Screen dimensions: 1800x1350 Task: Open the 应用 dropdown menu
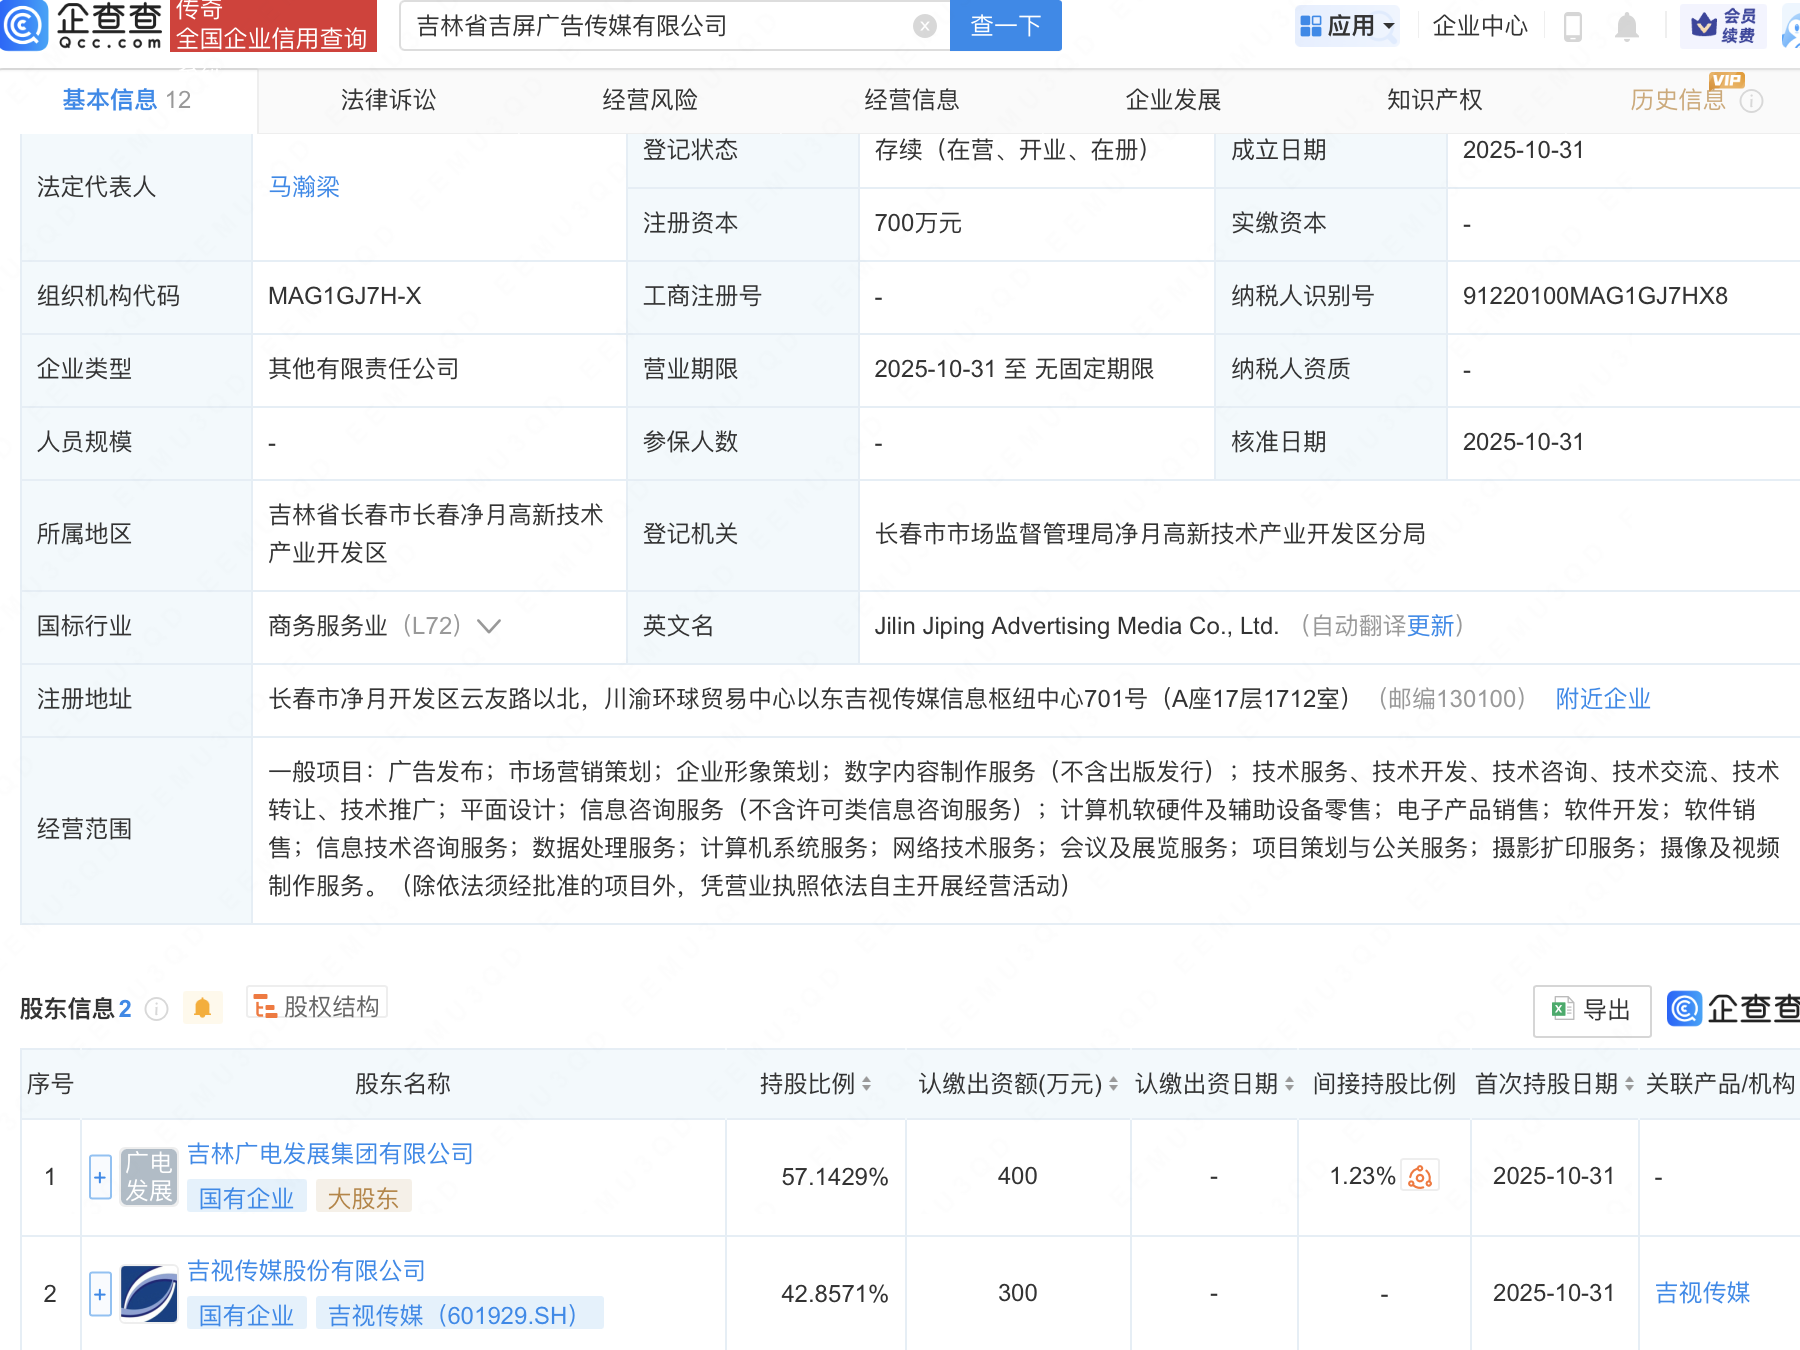click(x=1347, y=26)
